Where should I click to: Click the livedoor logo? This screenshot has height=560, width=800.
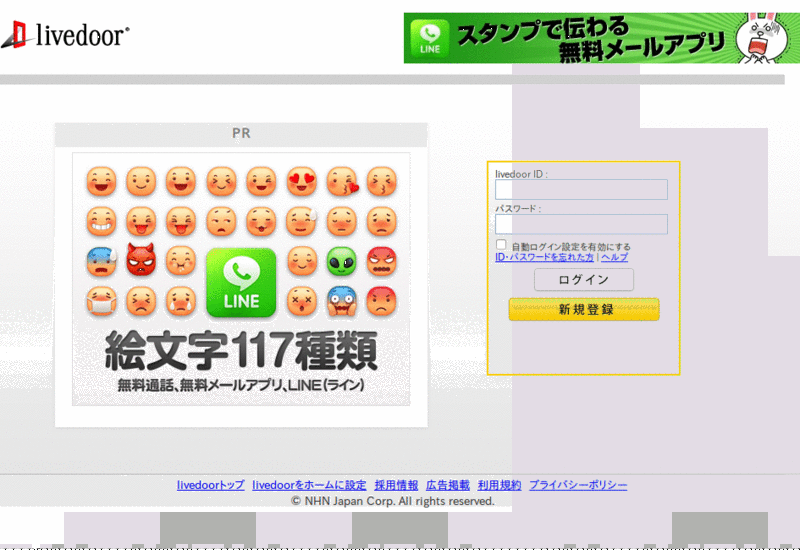[x=65, y=35]
